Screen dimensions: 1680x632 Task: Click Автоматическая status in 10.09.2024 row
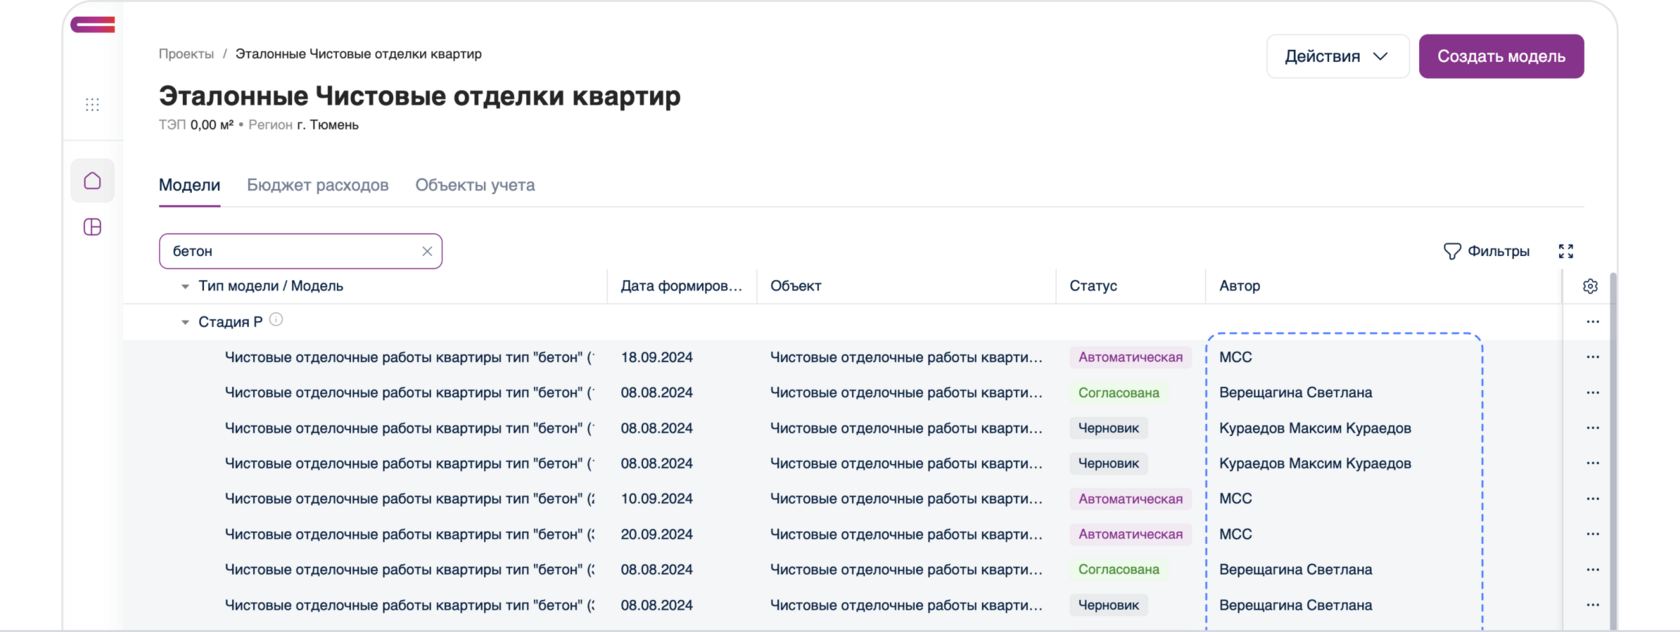tap(1130, 499)
